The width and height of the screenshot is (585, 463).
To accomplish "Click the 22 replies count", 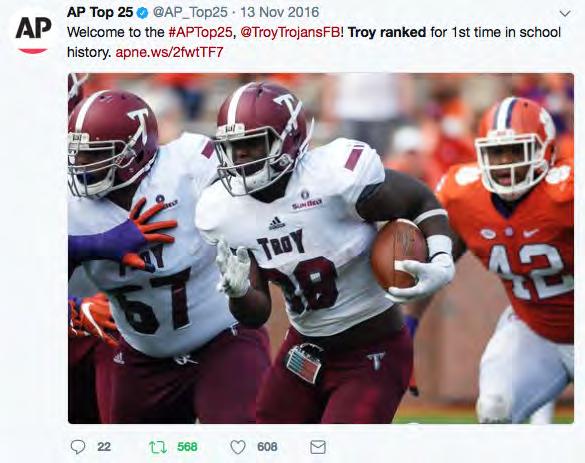I will (x=104, y=447).
